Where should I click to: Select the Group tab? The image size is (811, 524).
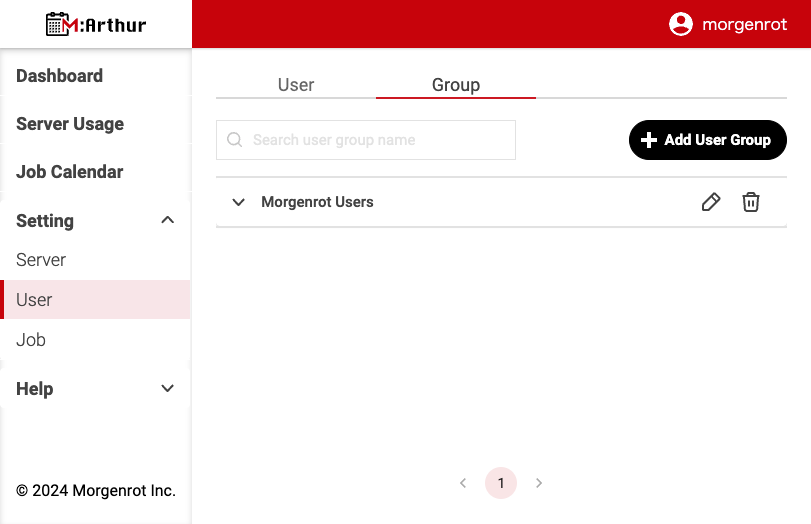(x=456, y=85)
